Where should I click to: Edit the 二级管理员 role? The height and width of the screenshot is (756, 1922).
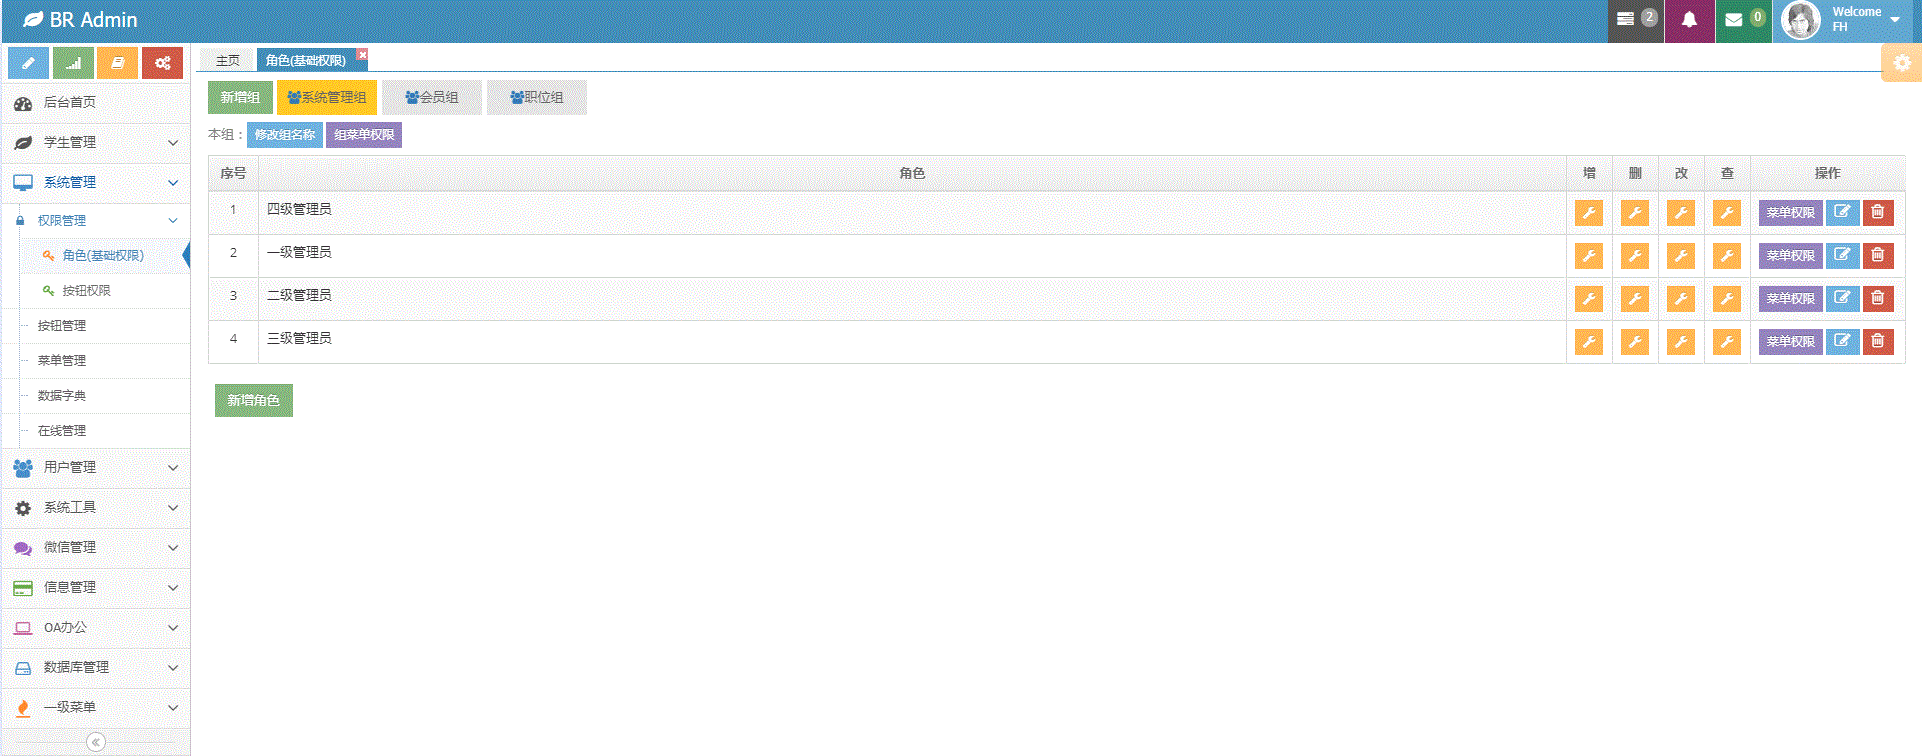coord(1842,299)
